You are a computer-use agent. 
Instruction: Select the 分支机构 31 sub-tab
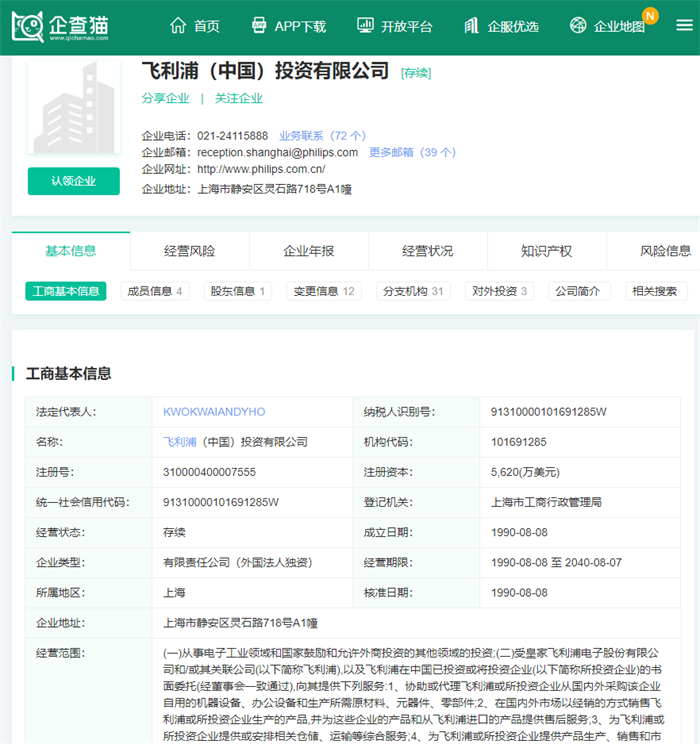[x=413, y=291]
